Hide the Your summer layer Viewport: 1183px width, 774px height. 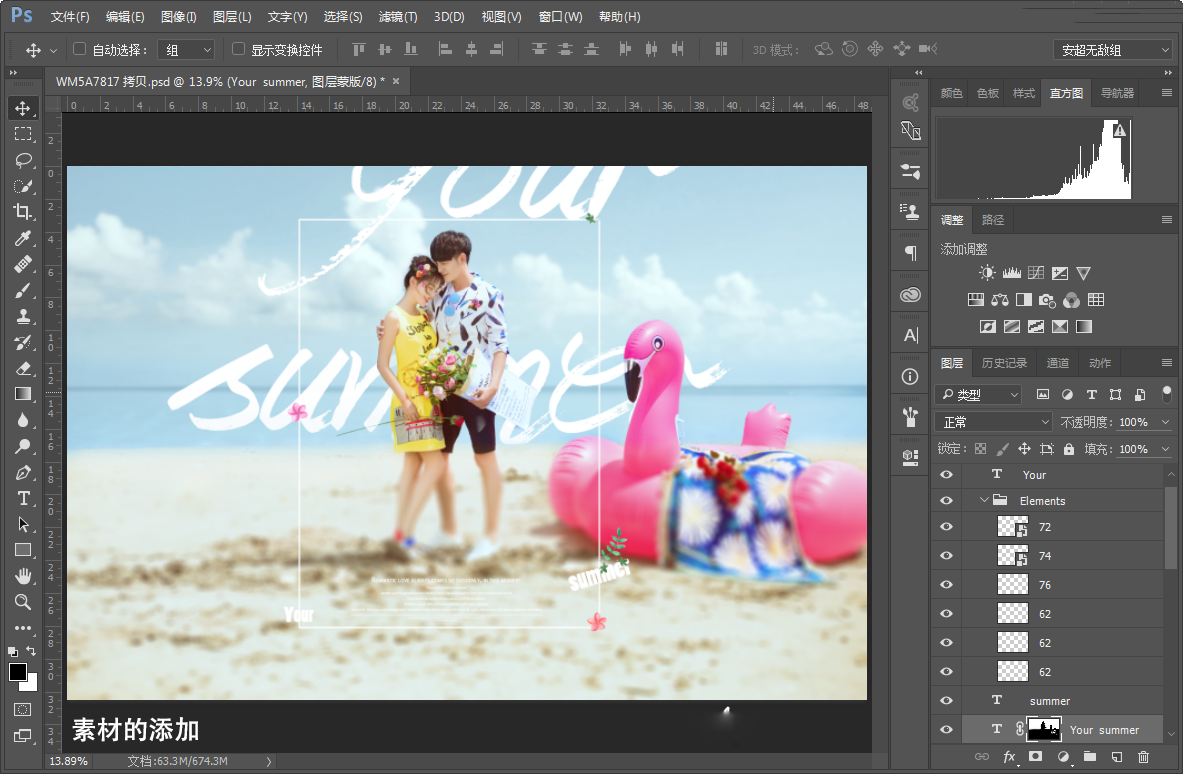946,729
